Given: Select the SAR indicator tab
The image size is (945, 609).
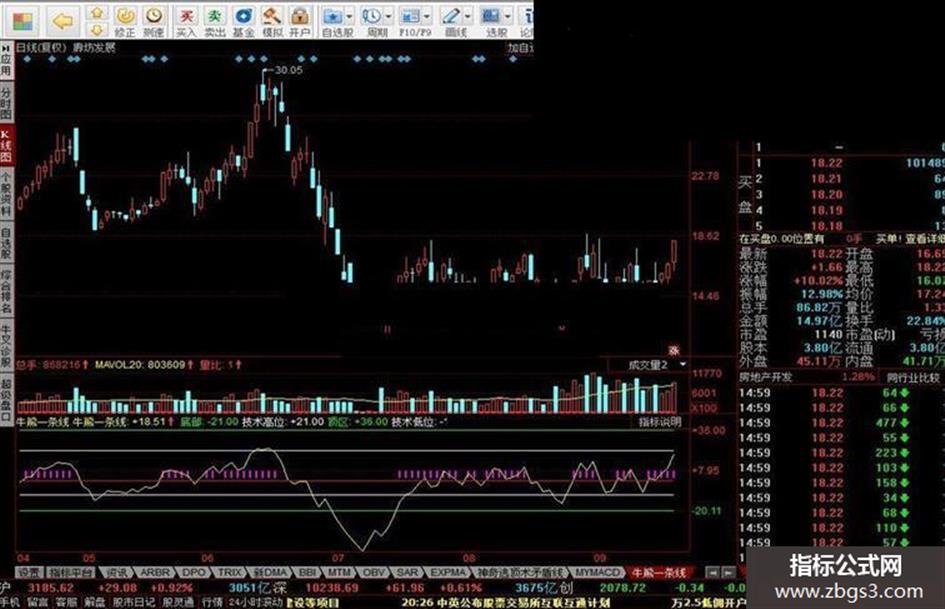Looking at the screenshot, I should 407,572.
